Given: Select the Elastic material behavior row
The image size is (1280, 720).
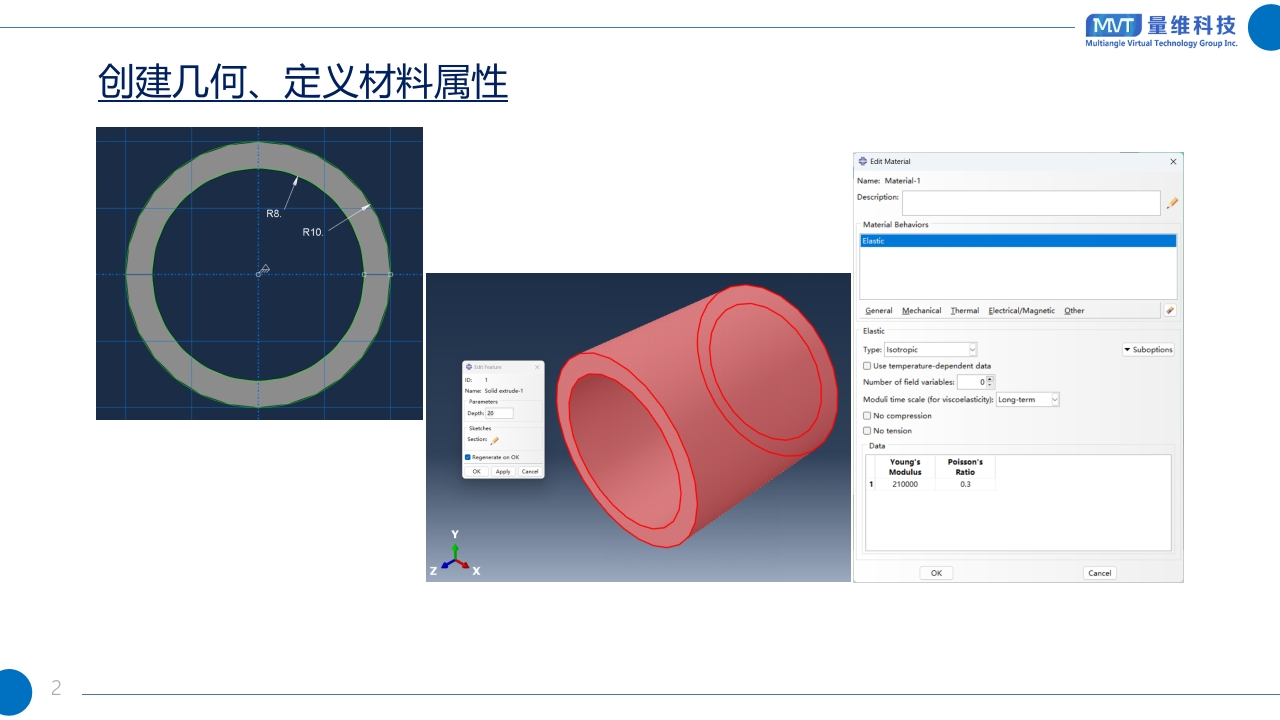Looking at the screenshot, I should [x=1018, y=241].
